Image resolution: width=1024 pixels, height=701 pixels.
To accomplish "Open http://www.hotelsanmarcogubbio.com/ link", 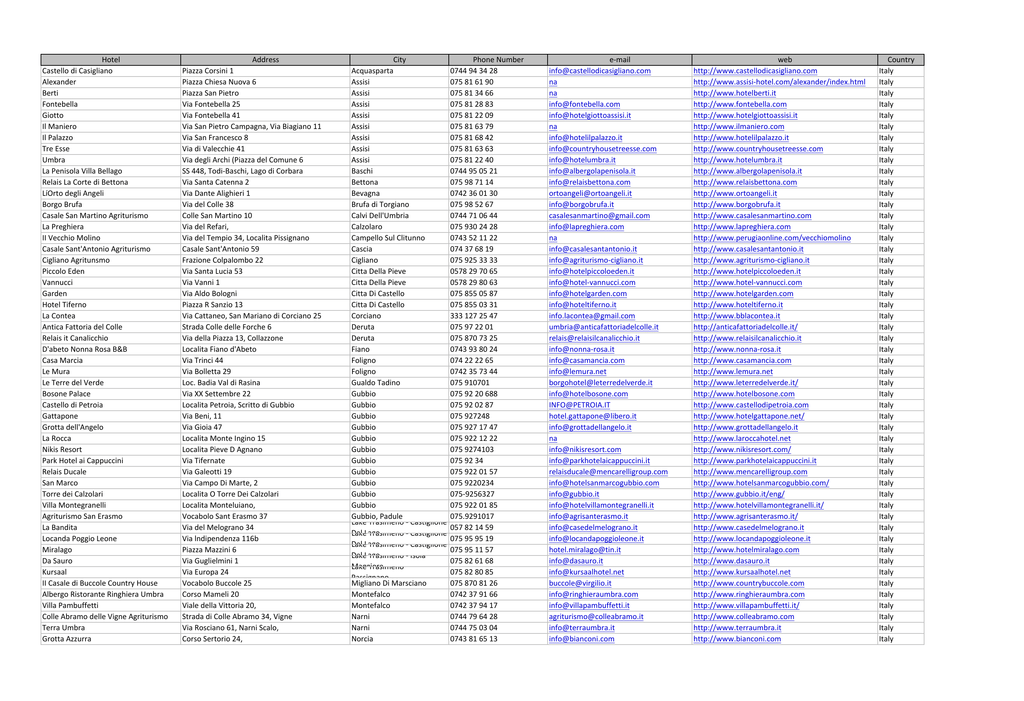I will pos(761,483).
